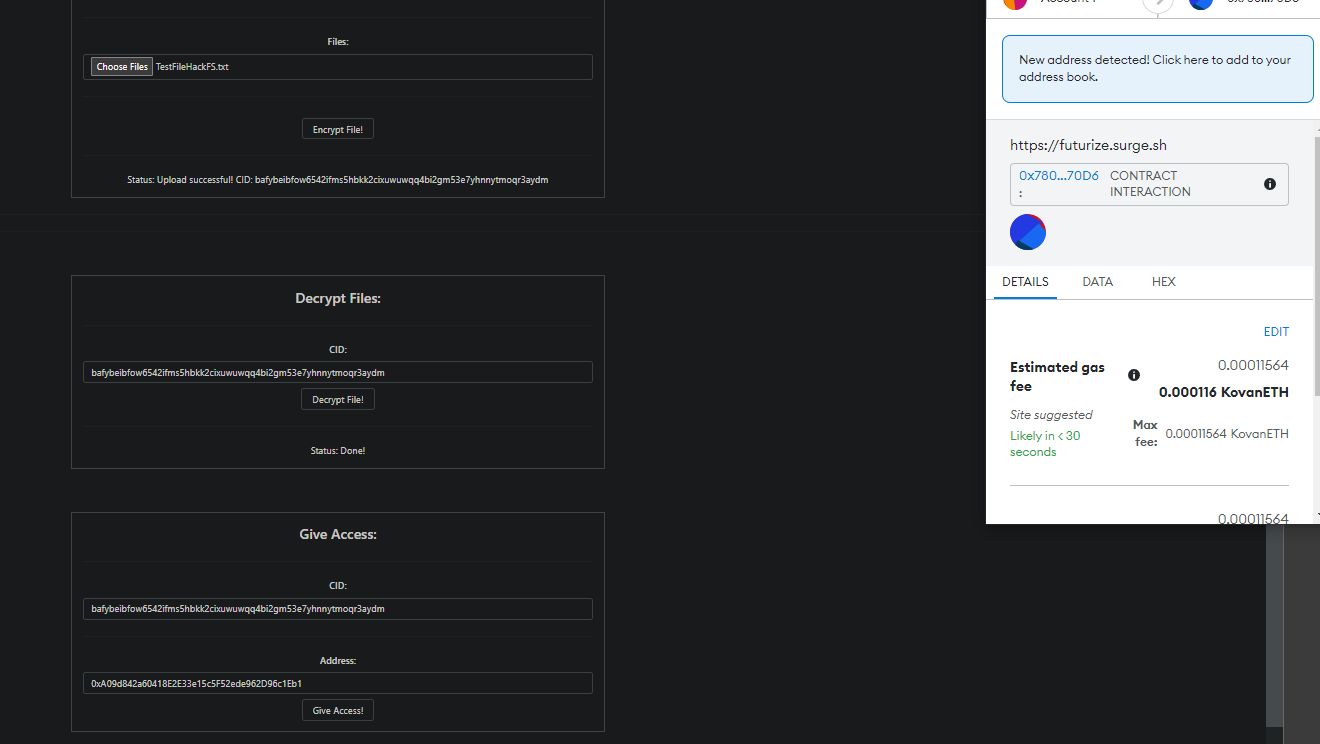Click the https://futurize.surge.sh origin text
Screen dimensions: 1320x744
pyautogui.click(x=1088, y=146)
